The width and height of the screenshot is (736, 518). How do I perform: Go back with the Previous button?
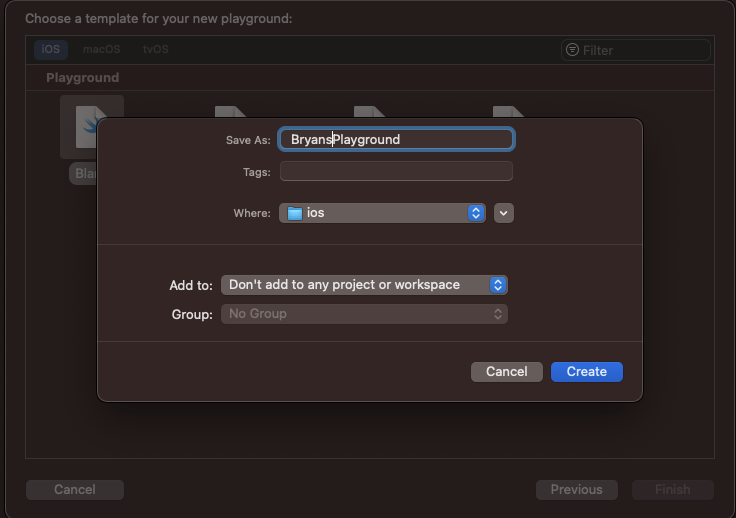tap(576, 489)
